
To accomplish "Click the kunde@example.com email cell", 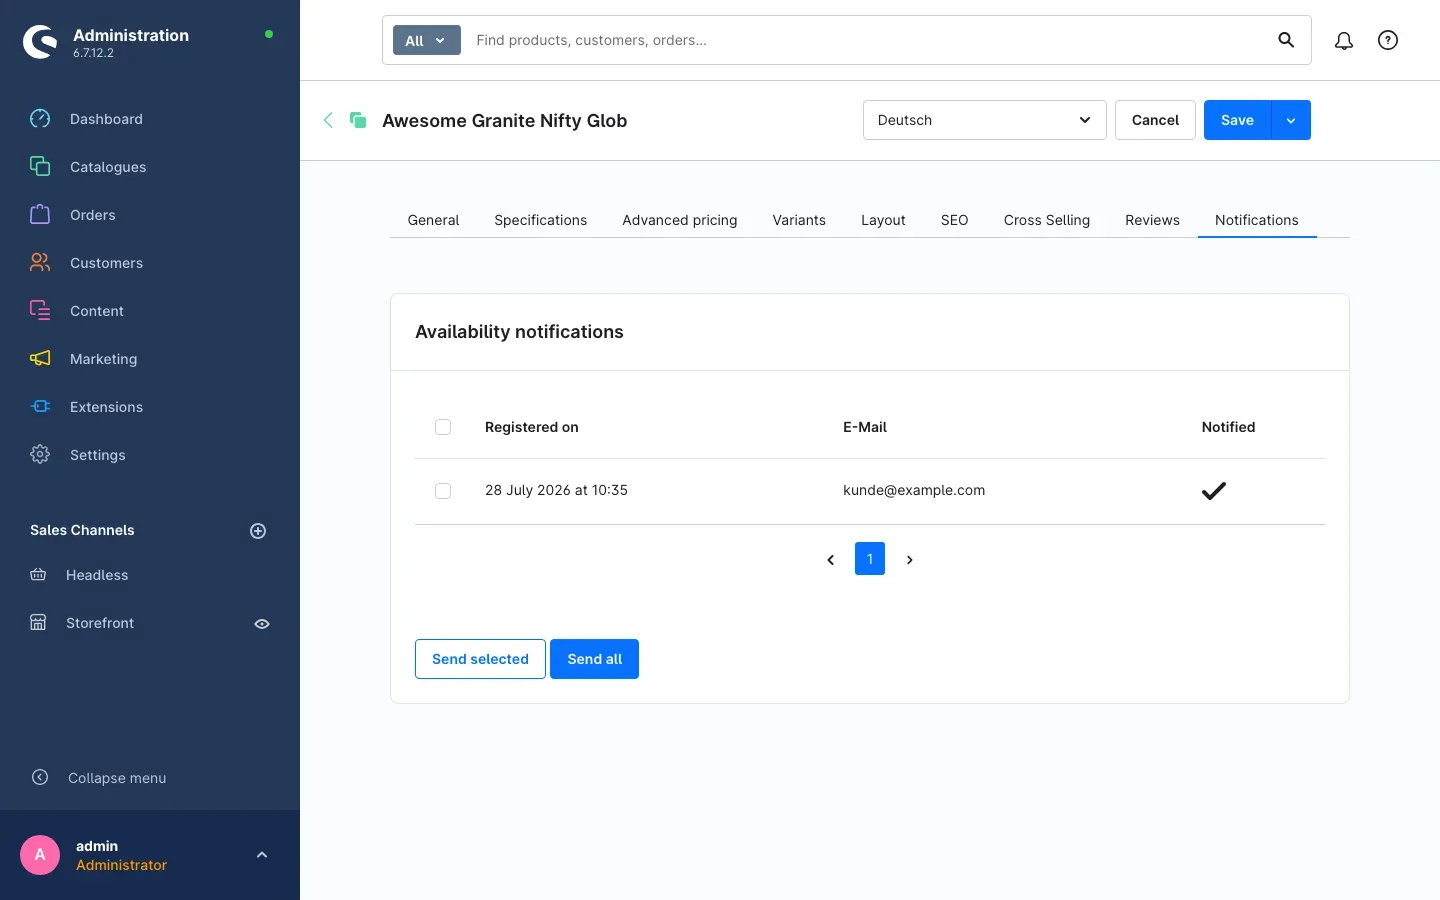I will click(914, 490).
